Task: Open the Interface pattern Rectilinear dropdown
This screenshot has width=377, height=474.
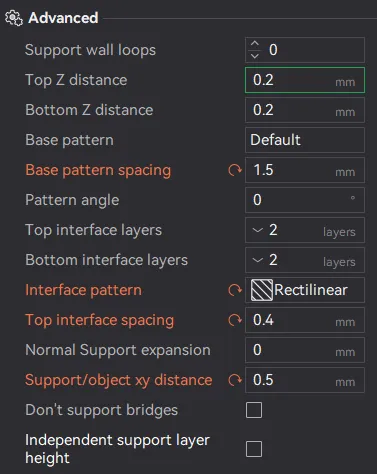Action: click(x=305, y=290)
